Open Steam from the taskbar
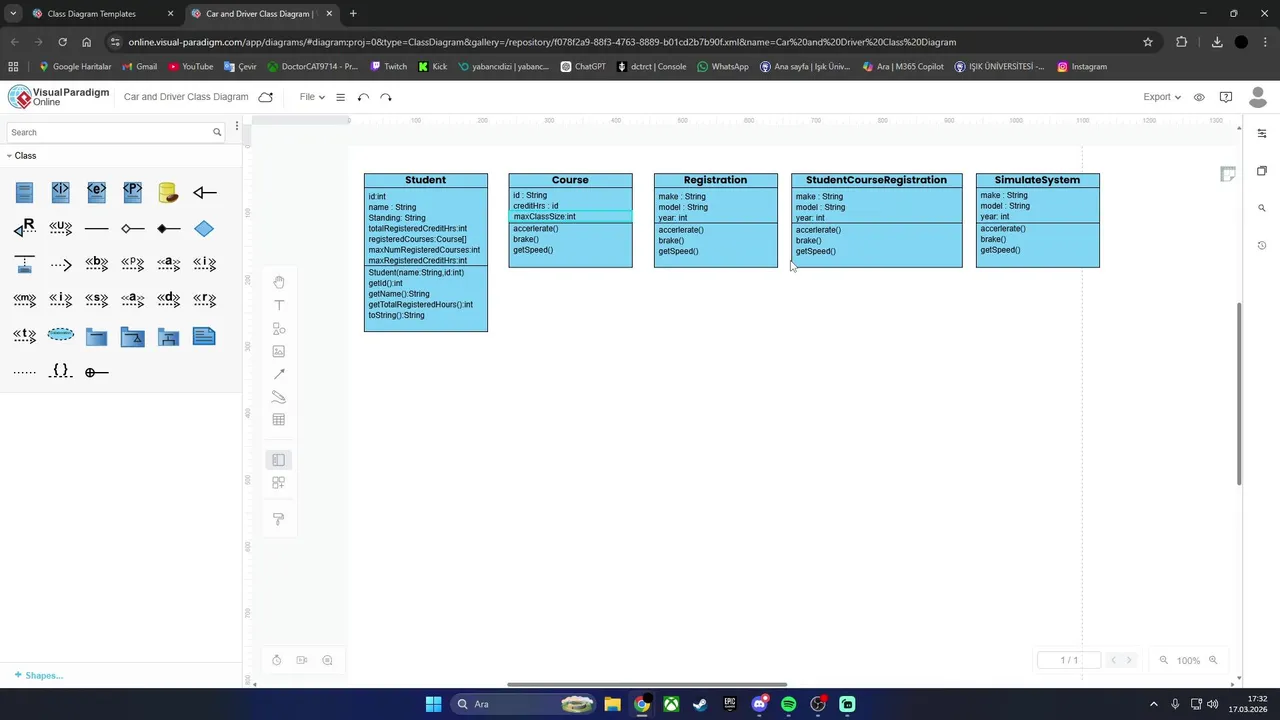Screen dimensions: 1280x720 coord(700,704)
